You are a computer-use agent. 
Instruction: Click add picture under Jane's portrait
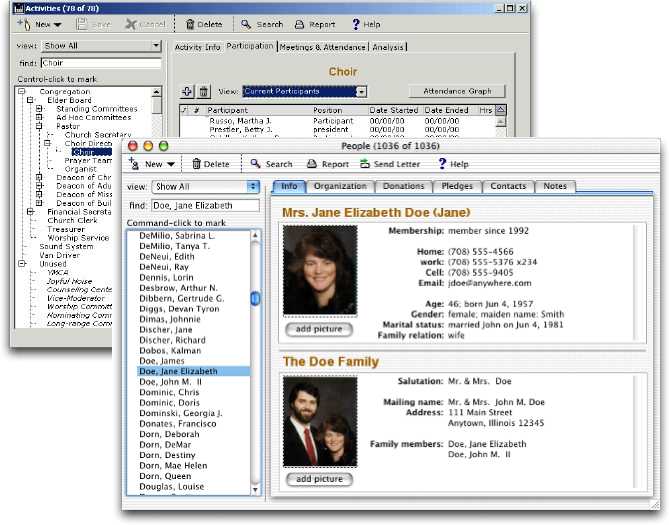click(319, 328)
